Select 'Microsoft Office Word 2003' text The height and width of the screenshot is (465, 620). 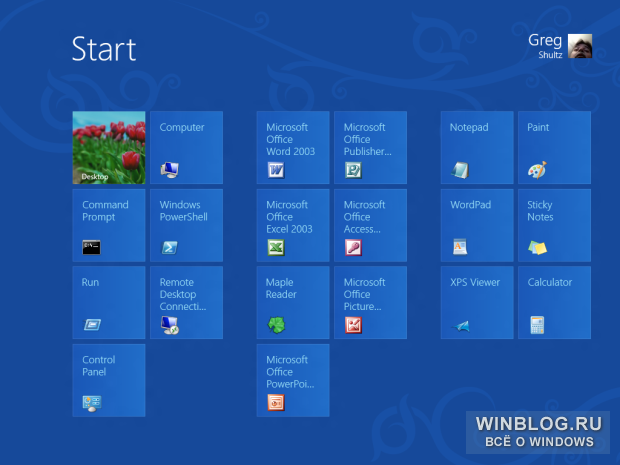click(291, 139)
